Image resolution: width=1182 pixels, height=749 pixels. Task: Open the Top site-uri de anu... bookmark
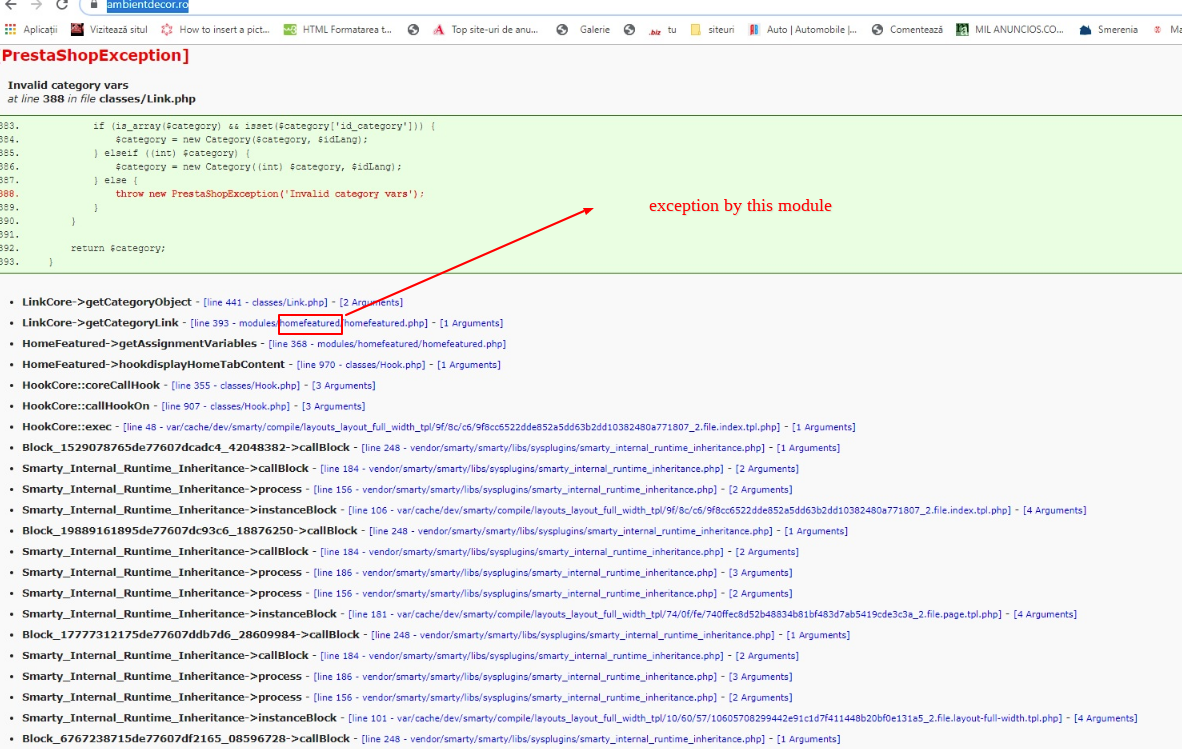coord(485,29)
